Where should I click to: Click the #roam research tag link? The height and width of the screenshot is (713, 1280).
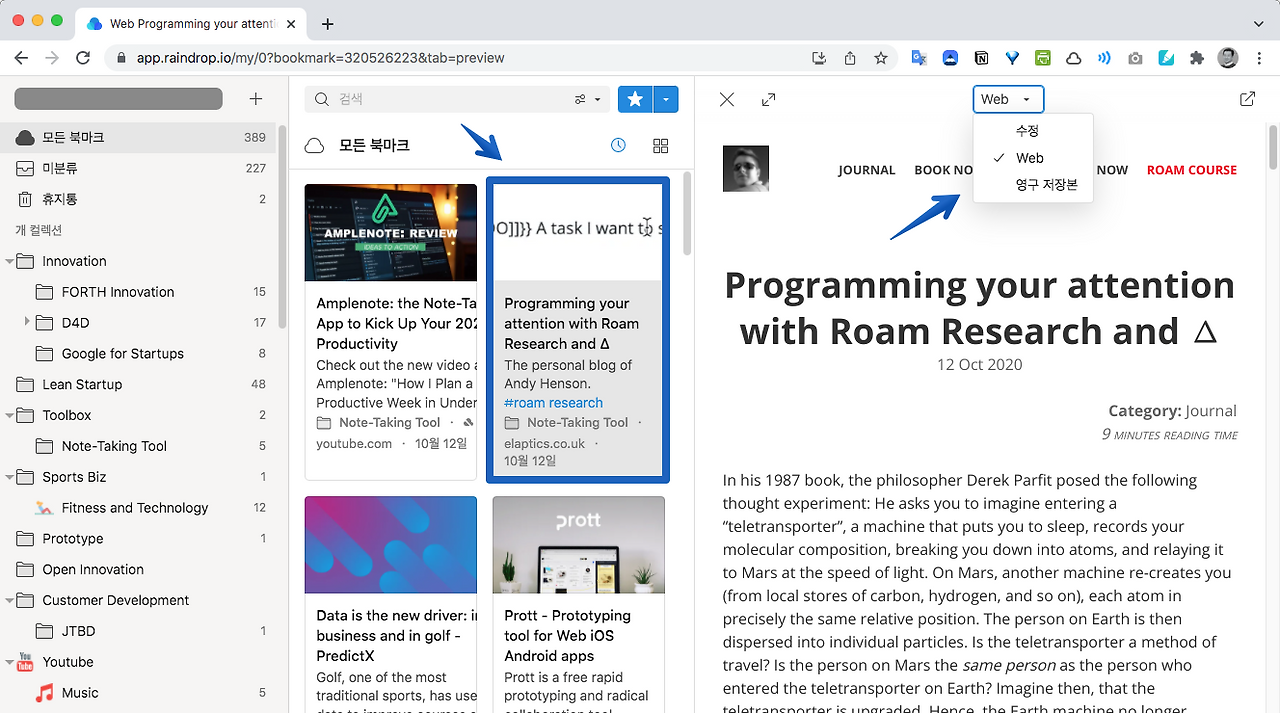point(553,403)
